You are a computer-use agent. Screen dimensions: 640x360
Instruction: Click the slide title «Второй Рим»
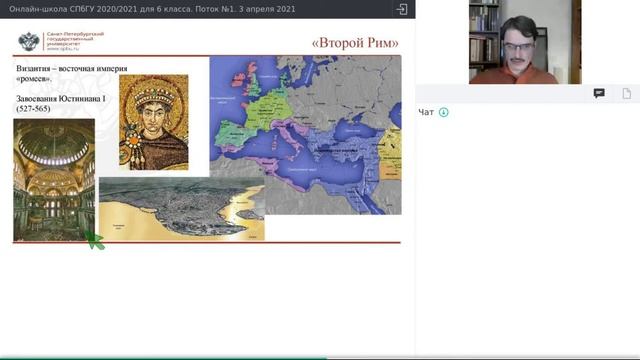355,43
